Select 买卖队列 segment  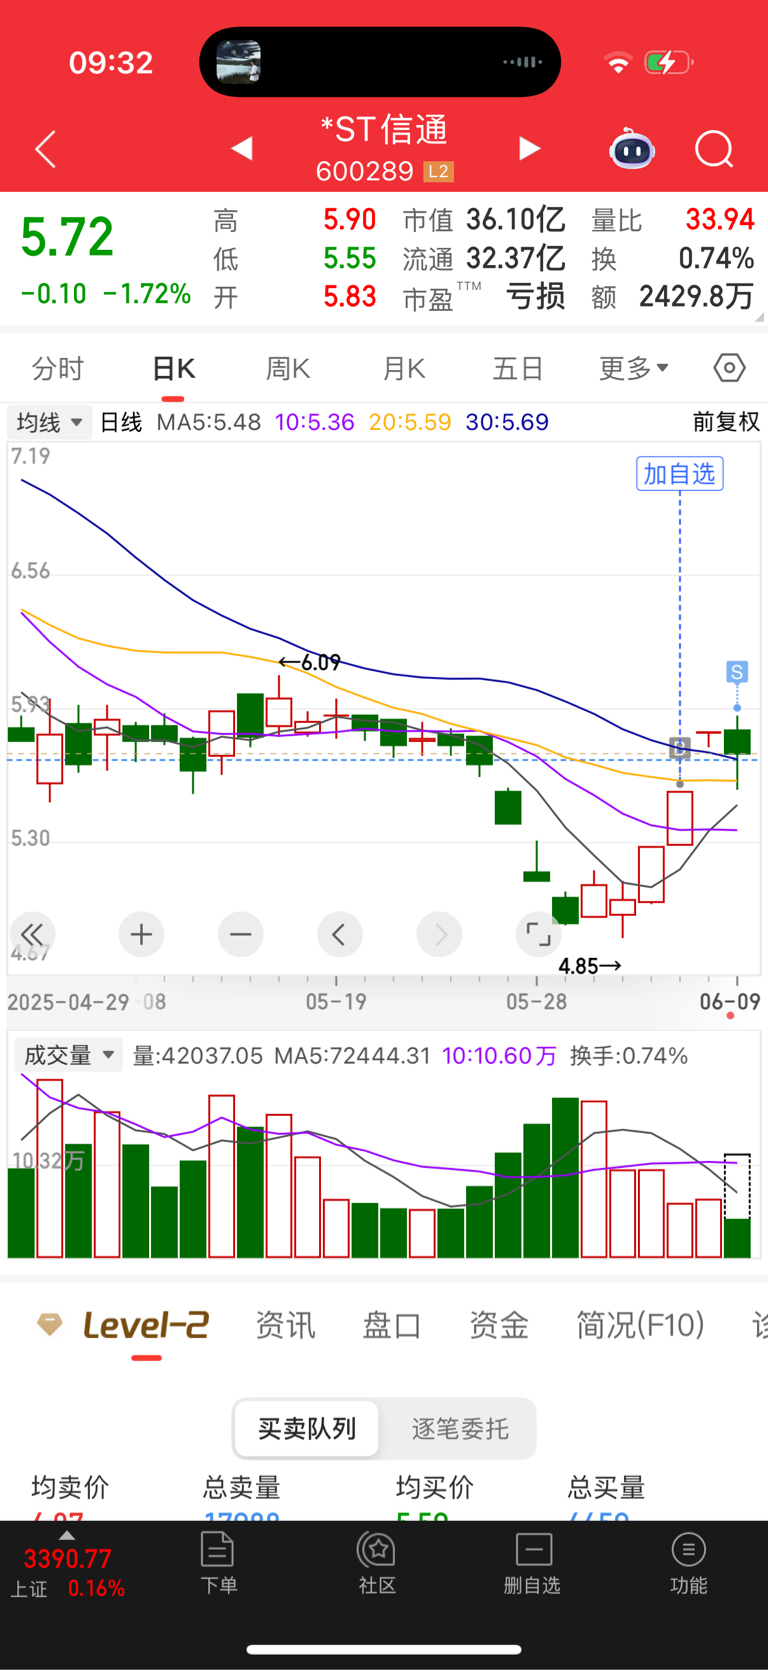coord(307,1428)
